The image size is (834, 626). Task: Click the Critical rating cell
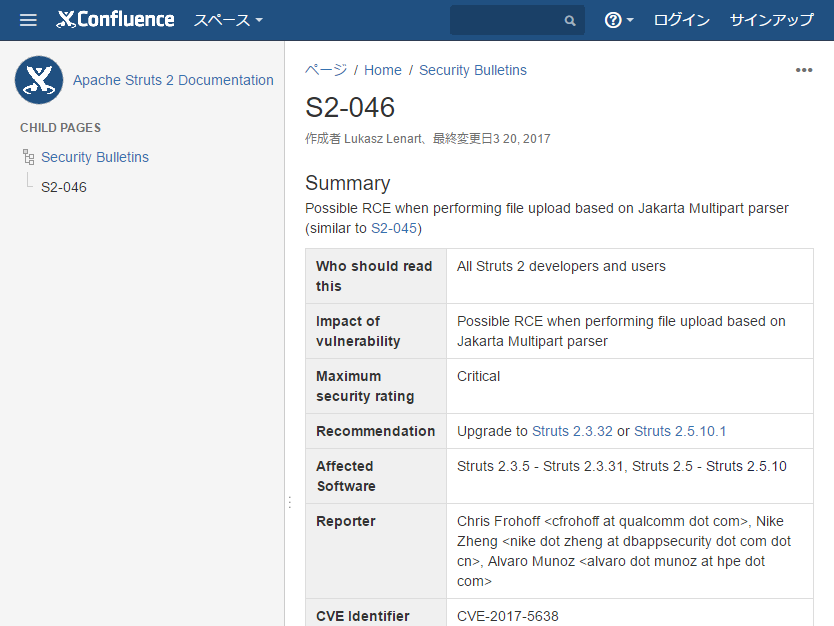click(630, 386)
